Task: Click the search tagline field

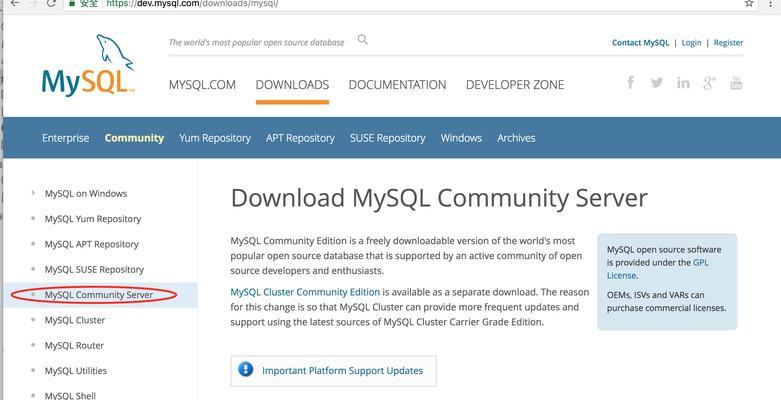Action: coord(257,43)
